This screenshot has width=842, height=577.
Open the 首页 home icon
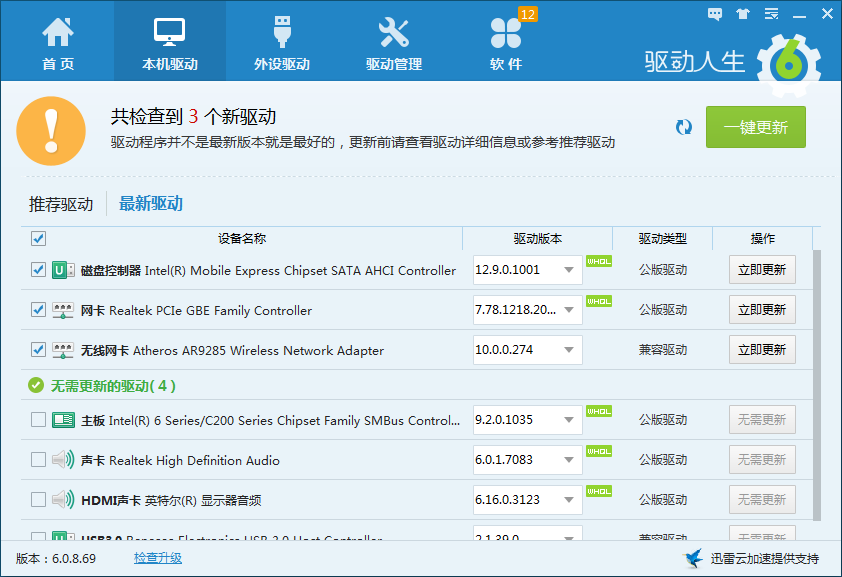pyautogui.click(x=57, y=35)
